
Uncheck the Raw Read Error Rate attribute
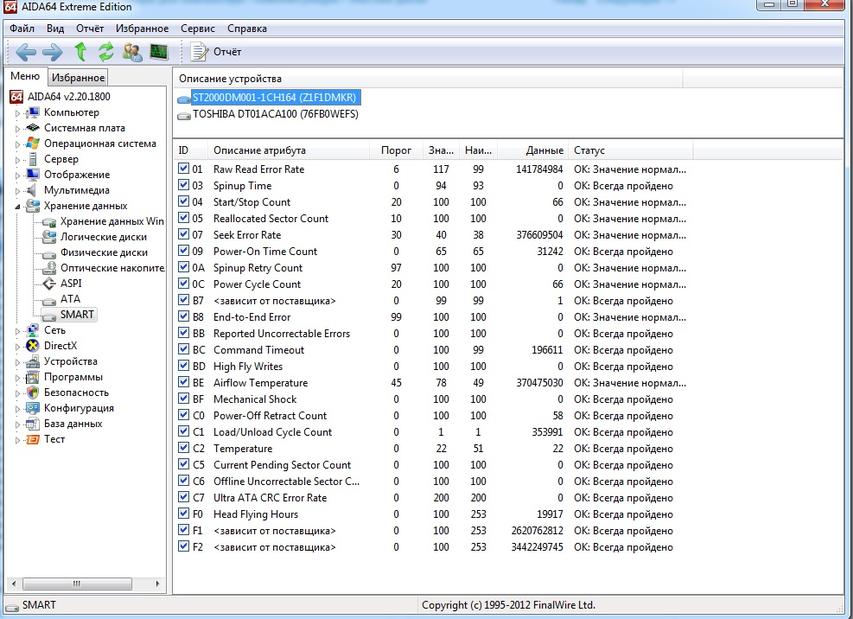click(183, 169)
